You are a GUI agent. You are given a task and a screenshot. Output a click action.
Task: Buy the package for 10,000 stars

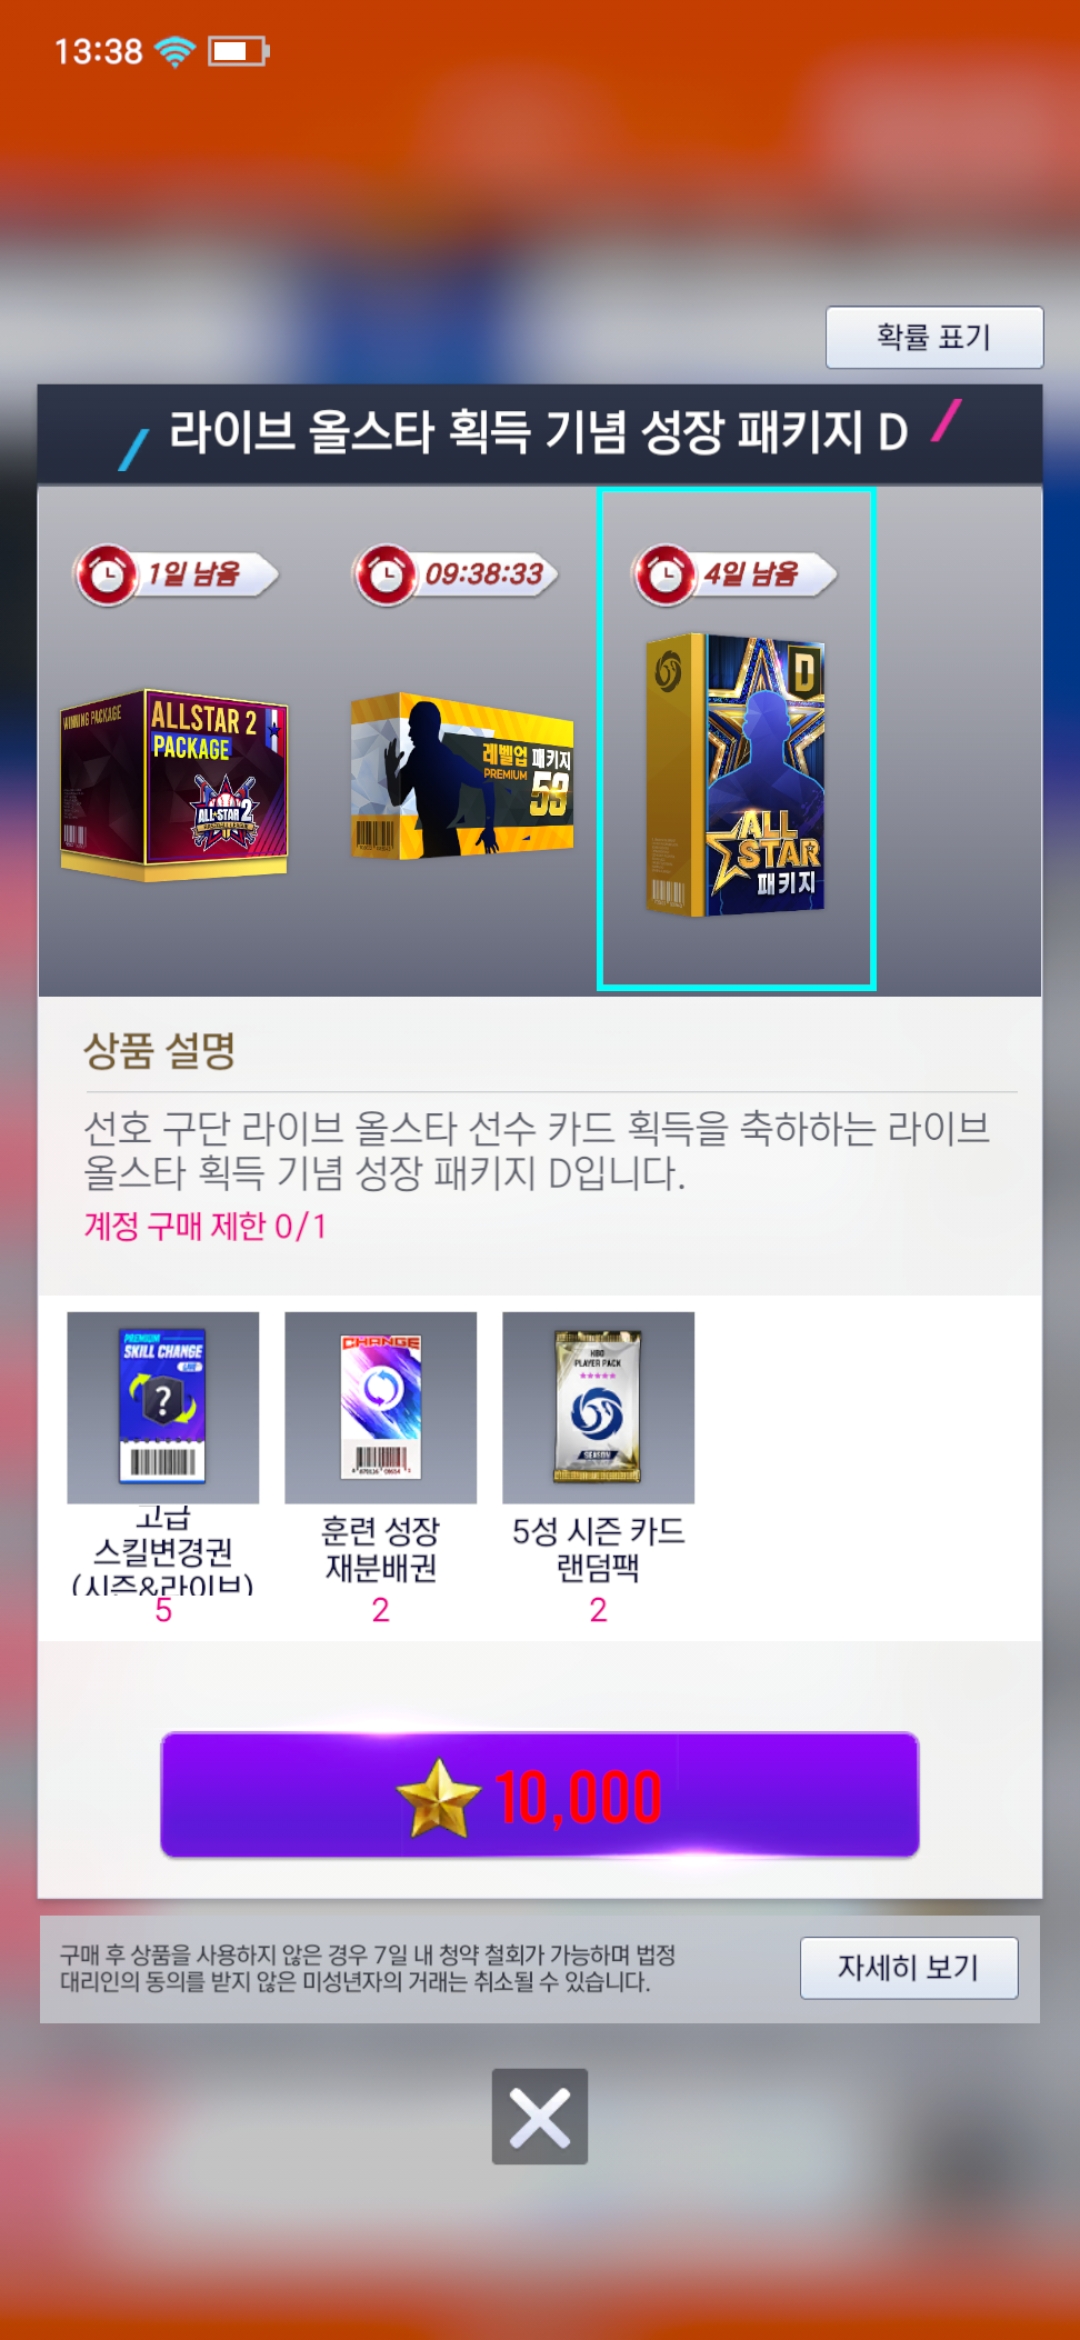540,1795
